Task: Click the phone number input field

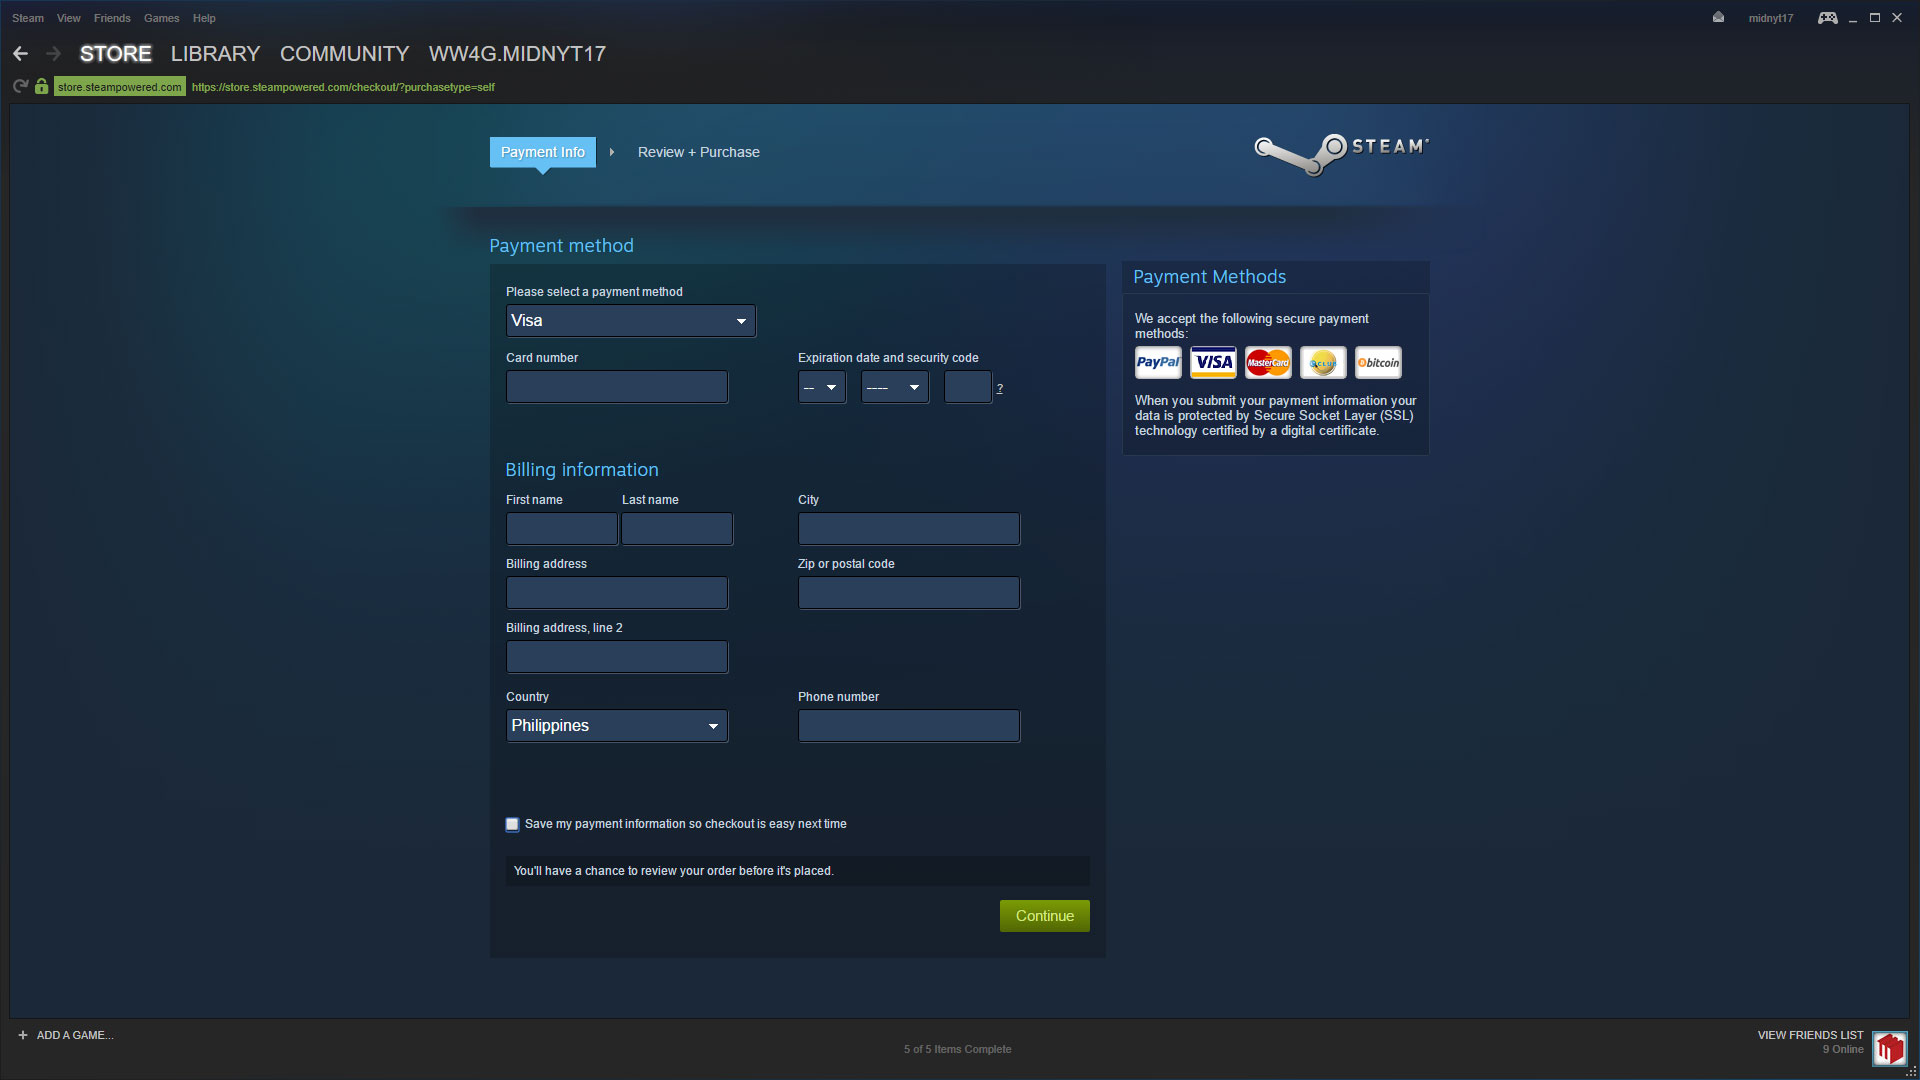Action: (909, 725)
